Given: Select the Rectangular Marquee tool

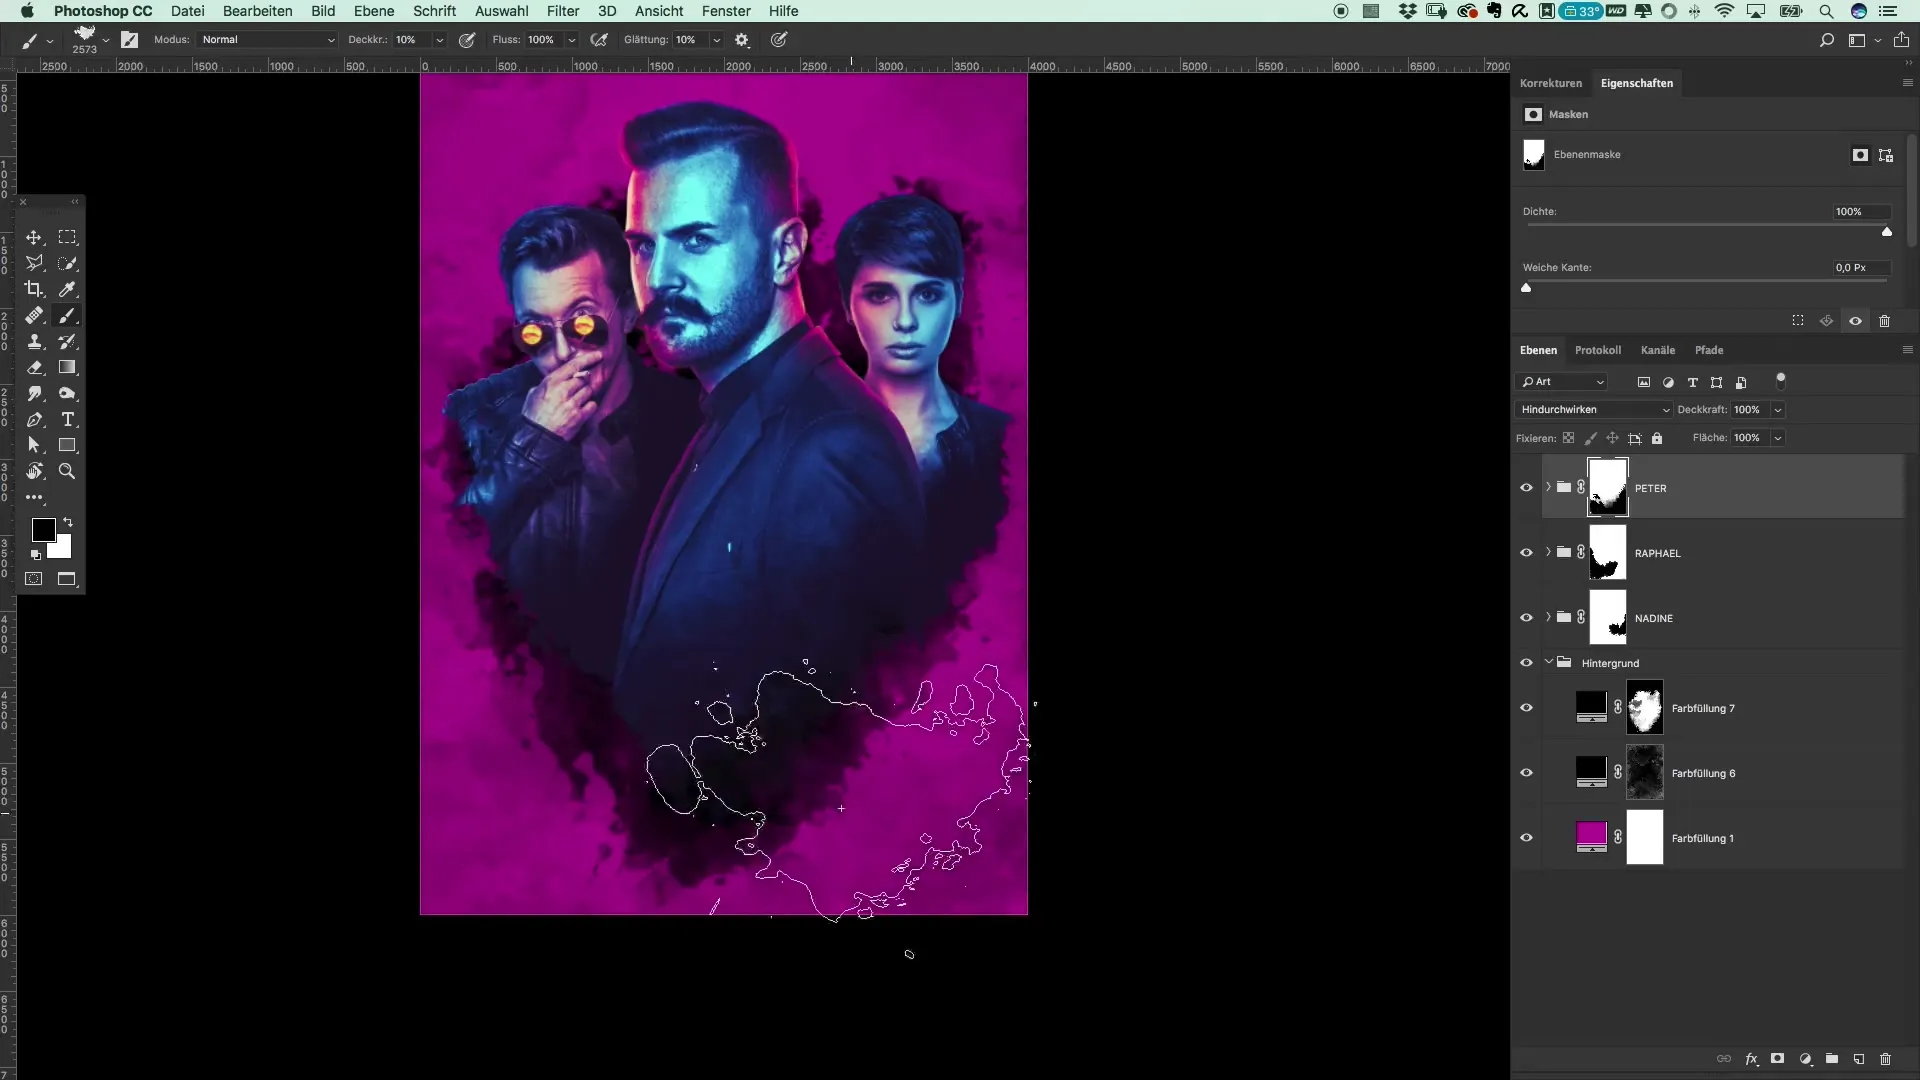Looking at the screenshot, I should pyautogui.click(x=67, y=237).
